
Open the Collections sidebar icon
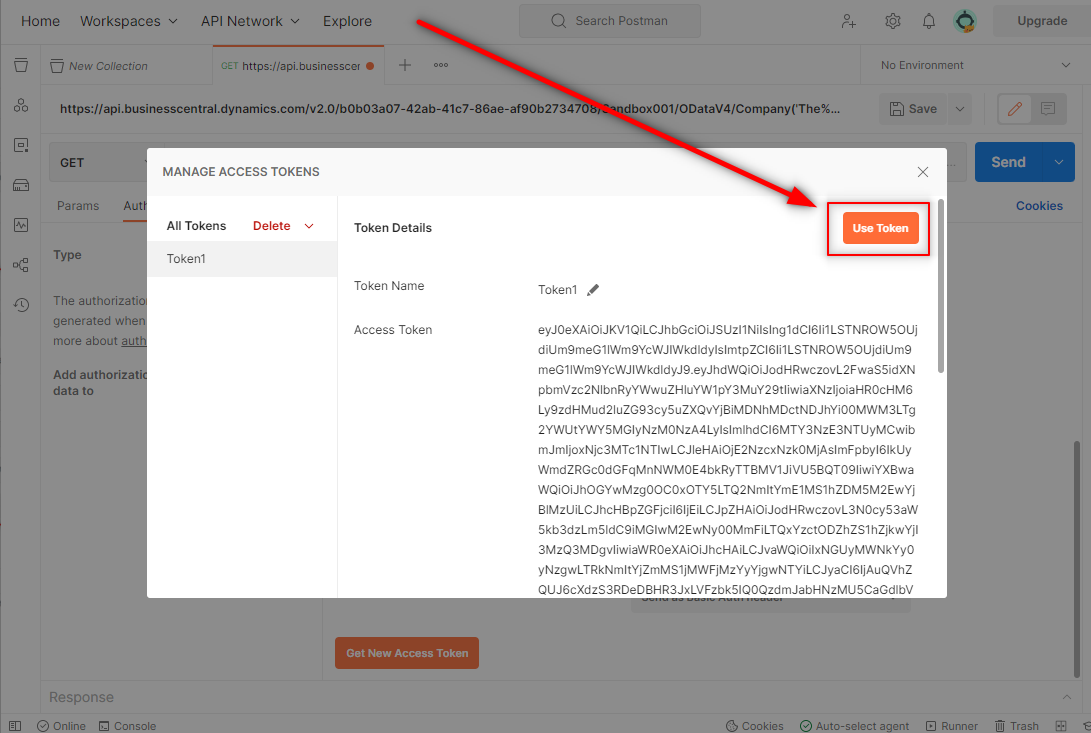coord(21,64)
